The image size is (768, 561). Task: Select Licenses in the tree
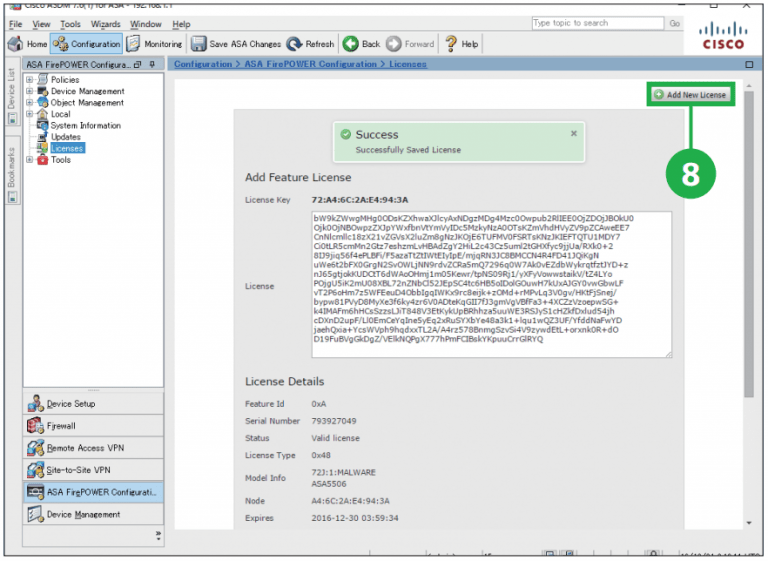67,148
